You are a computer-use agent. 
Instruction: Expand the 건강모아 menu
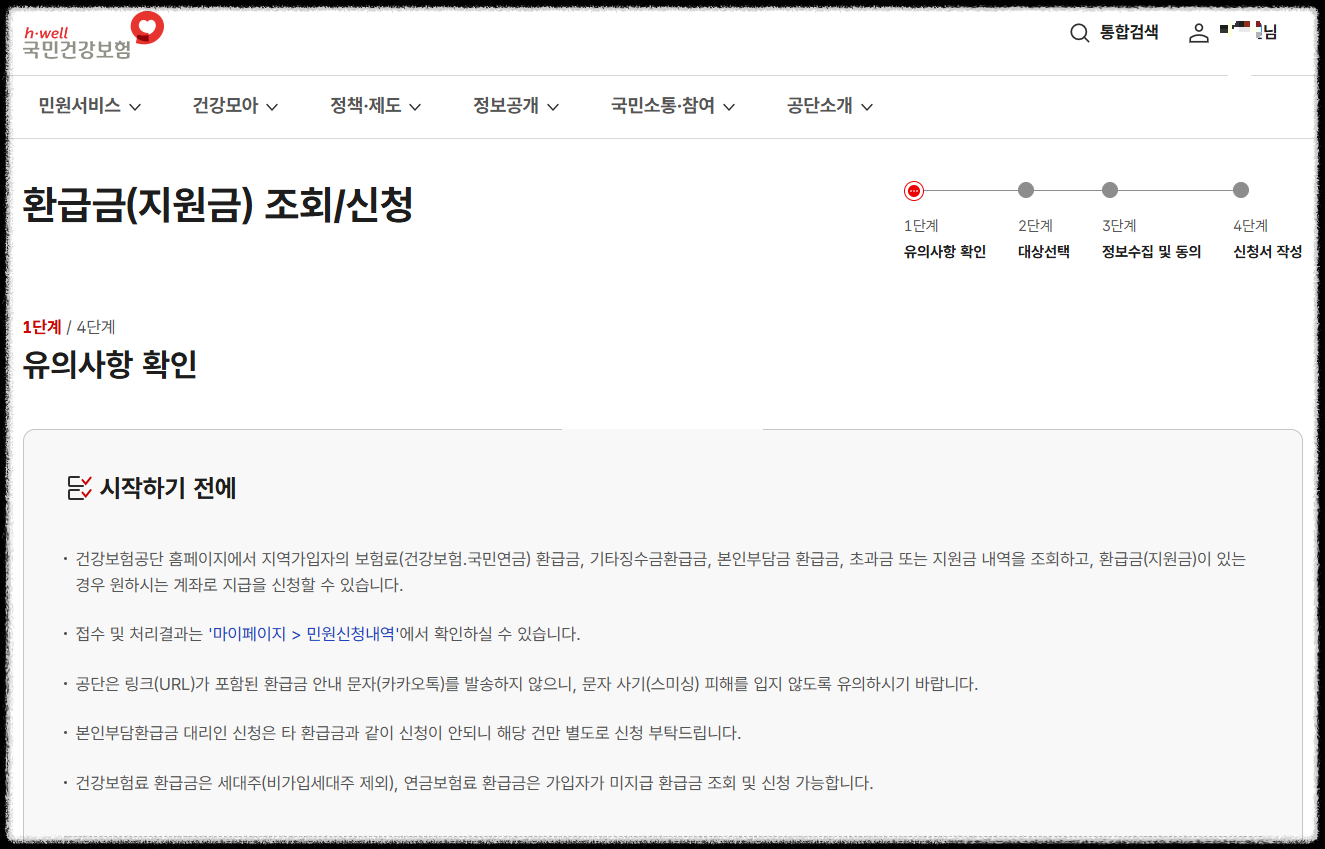235,106
